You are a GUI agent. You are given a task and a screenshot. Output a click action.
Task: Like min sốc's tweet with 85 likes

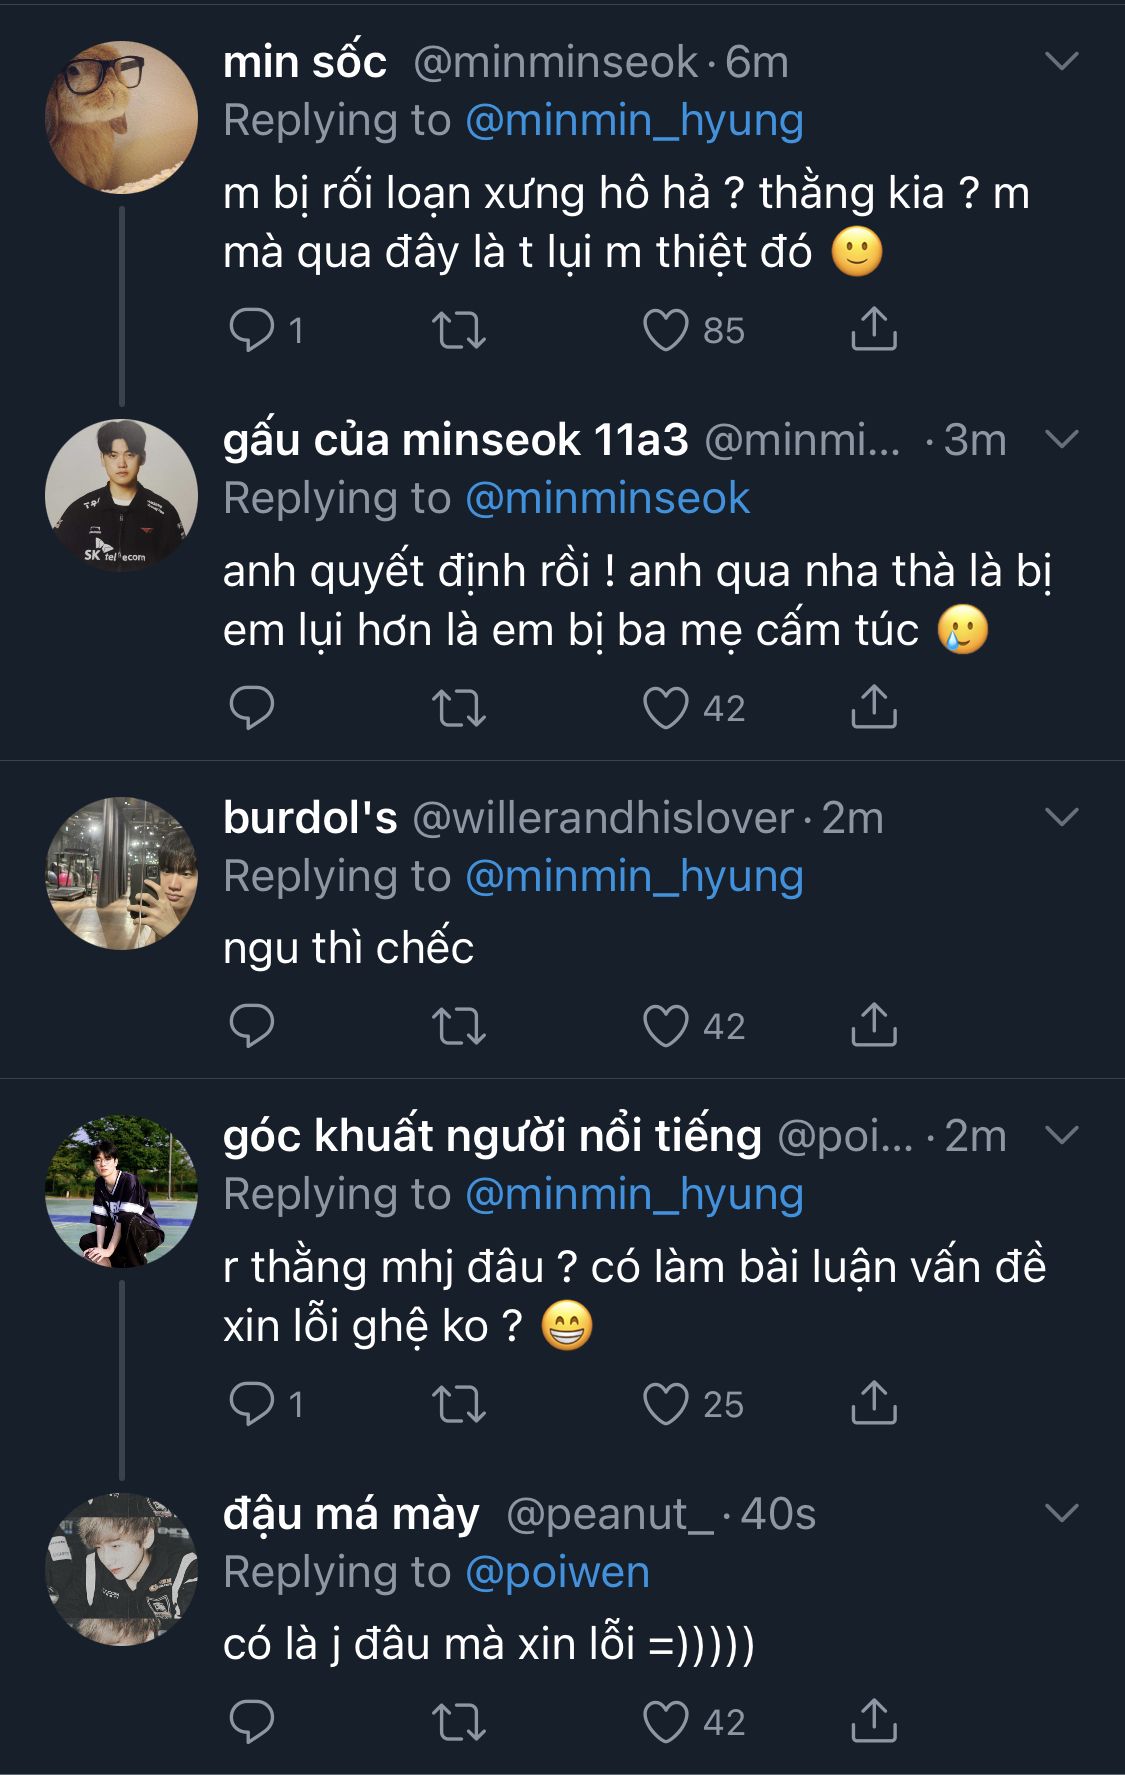coord(666,330)
